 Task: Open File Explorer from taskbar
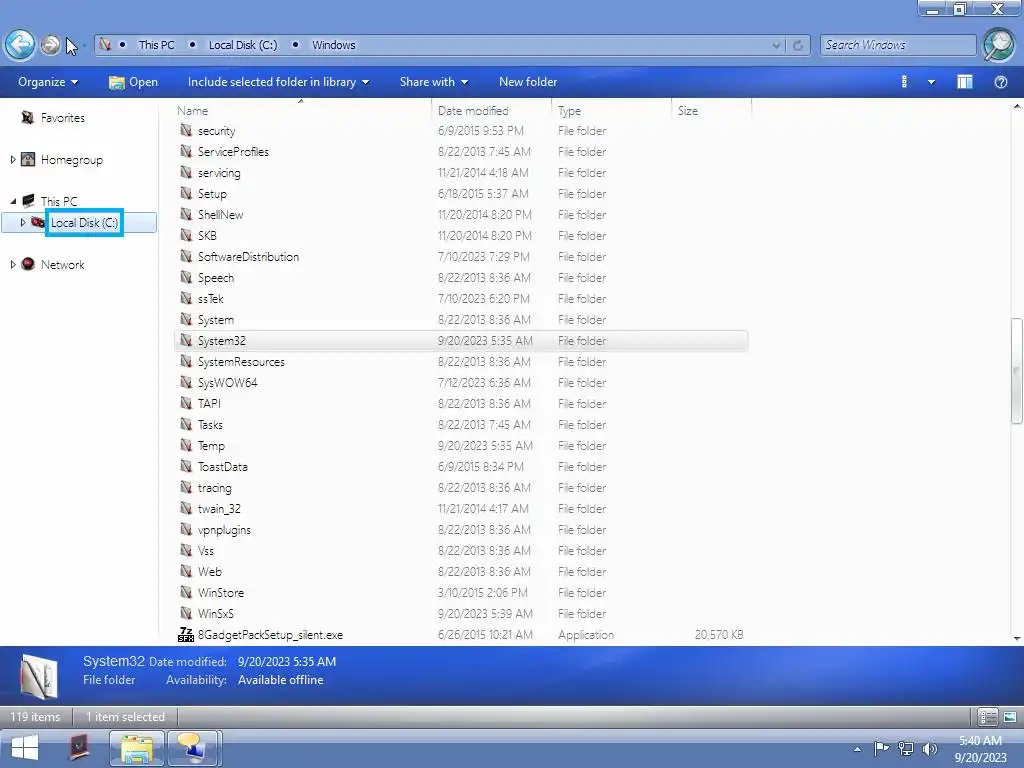136,748
